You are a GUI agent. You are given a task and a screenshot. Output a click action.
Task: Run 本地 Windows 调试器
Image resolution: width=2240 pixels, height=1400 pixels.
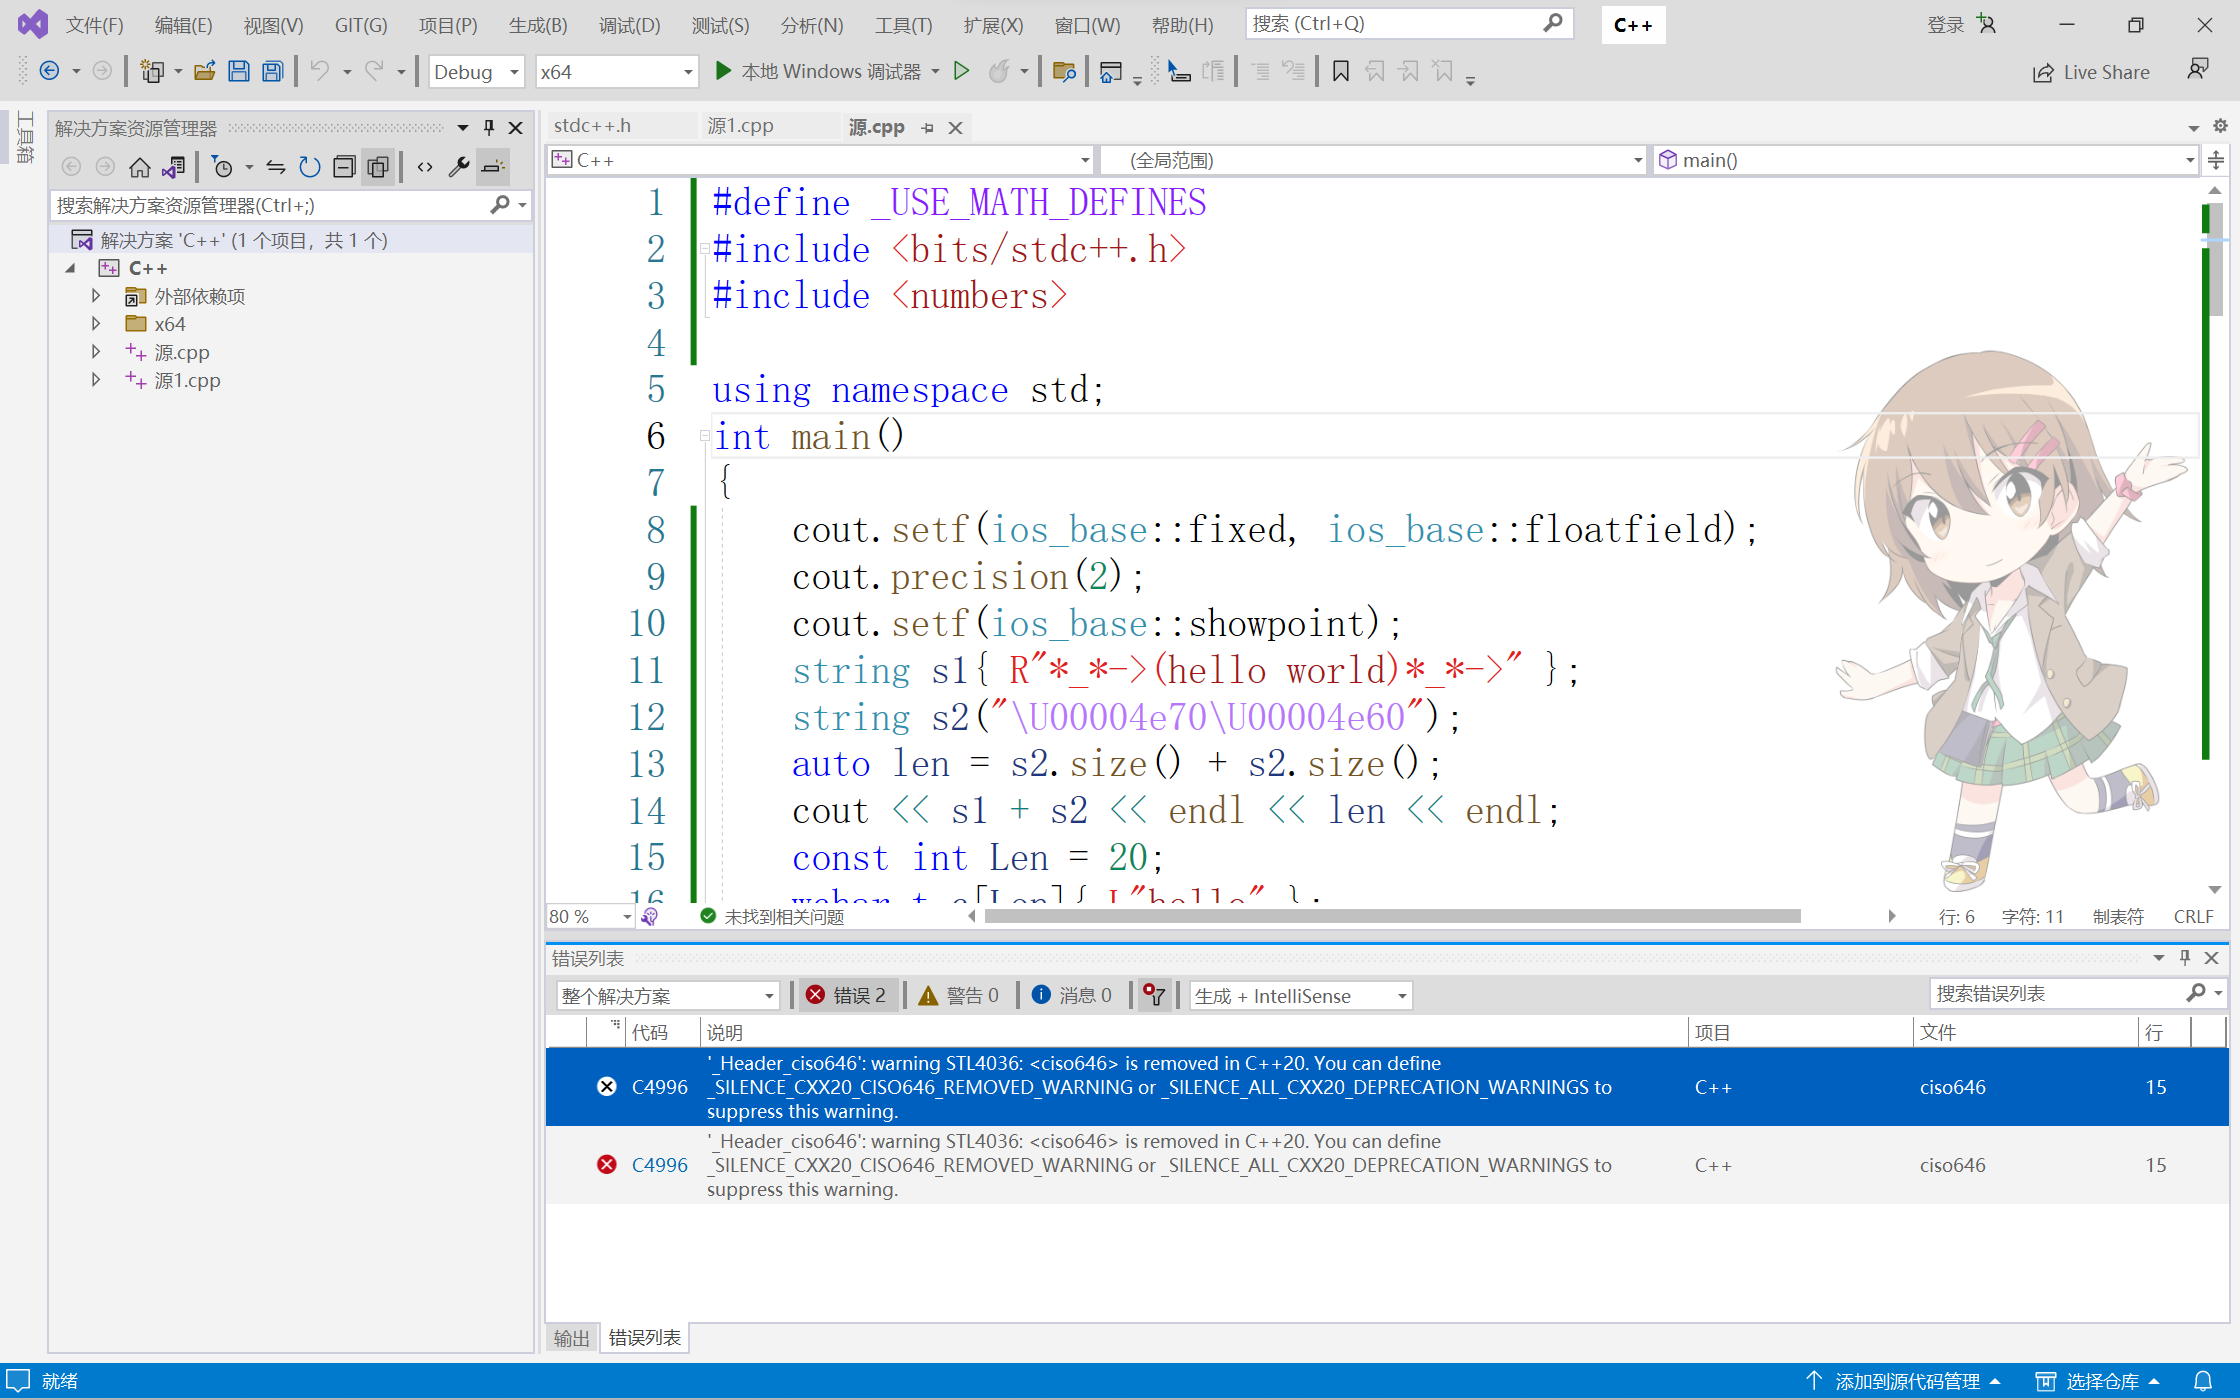point(818,71)
